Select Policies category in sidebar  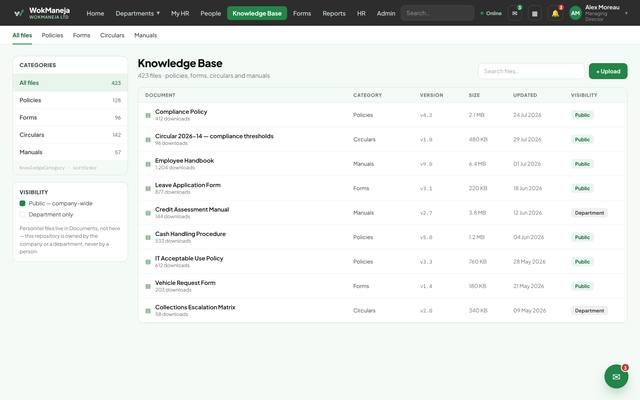point(70,100)
